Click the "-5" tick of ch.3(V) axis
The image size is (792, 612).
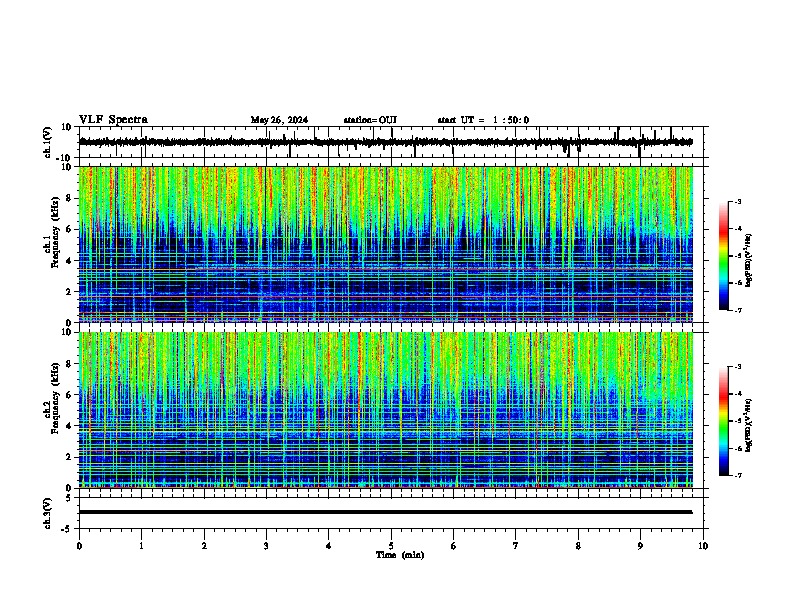pos(67,529)
